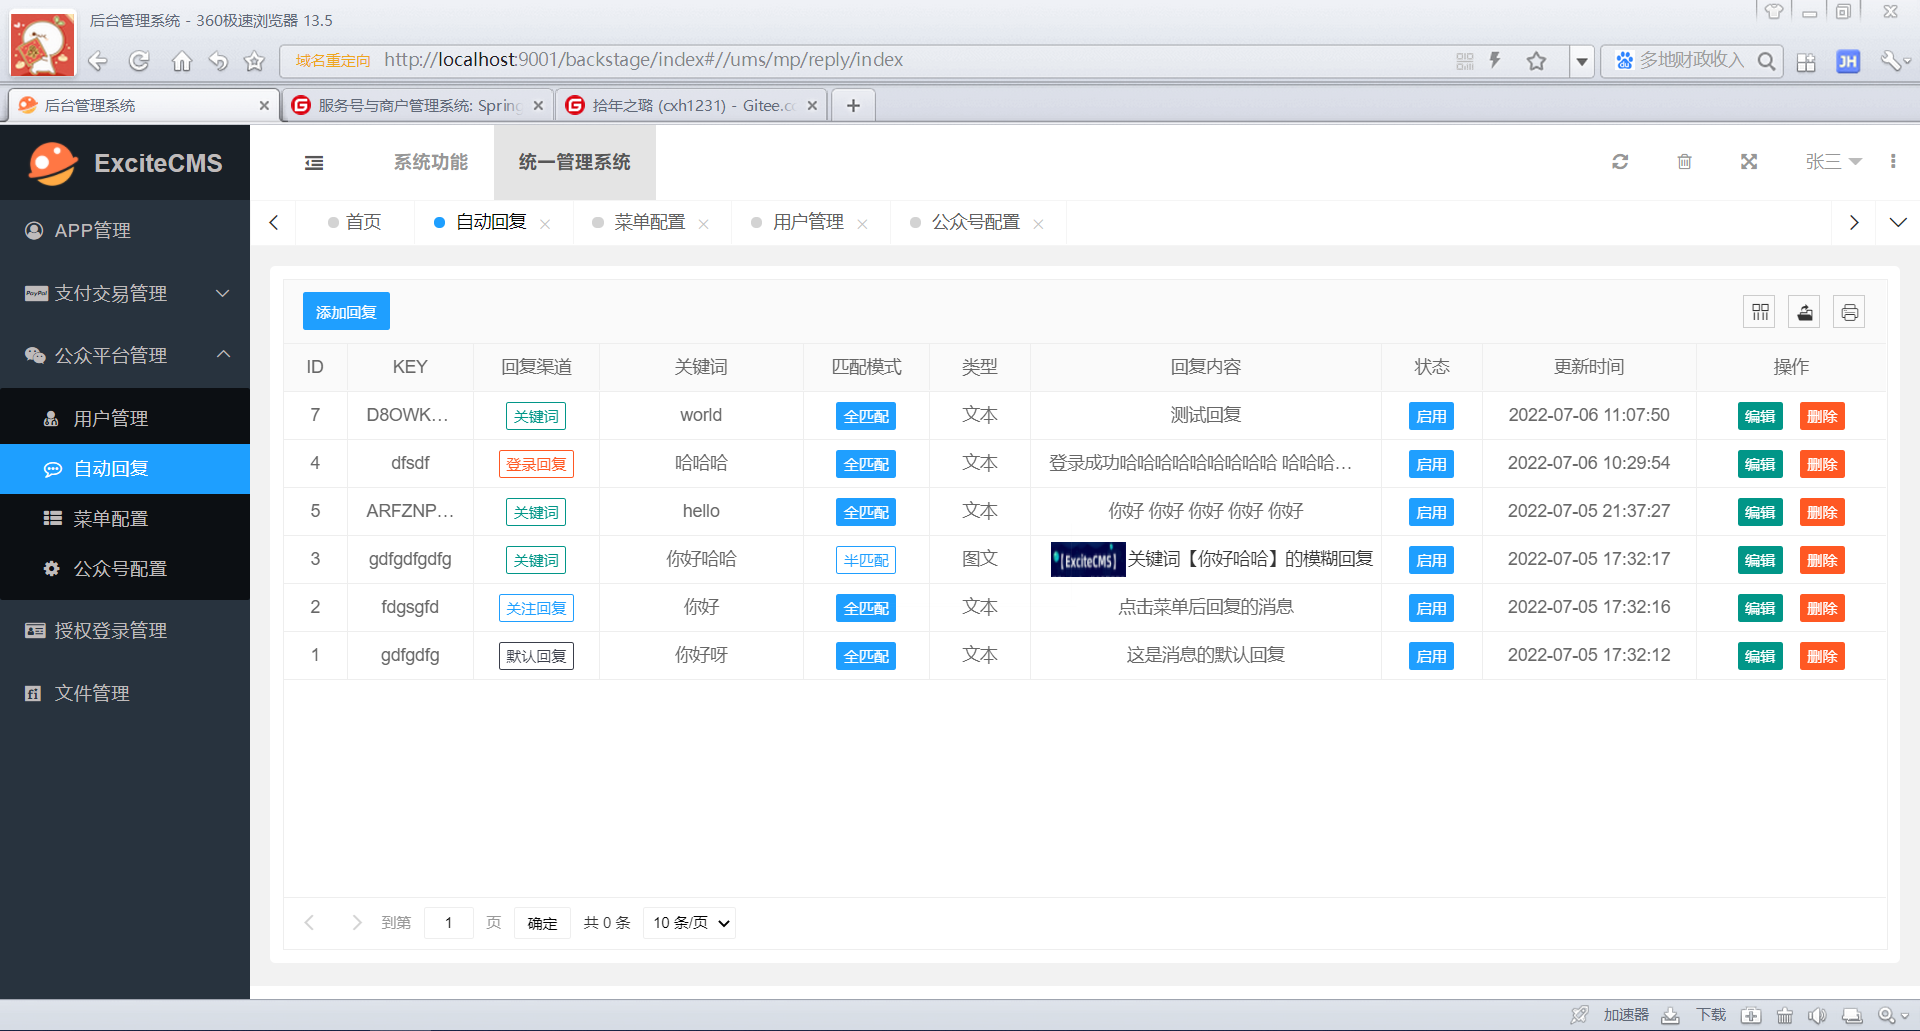1920x1031 pixels.
Task: Switch to the 菜单配置 page tab
Action: (650, 222)
